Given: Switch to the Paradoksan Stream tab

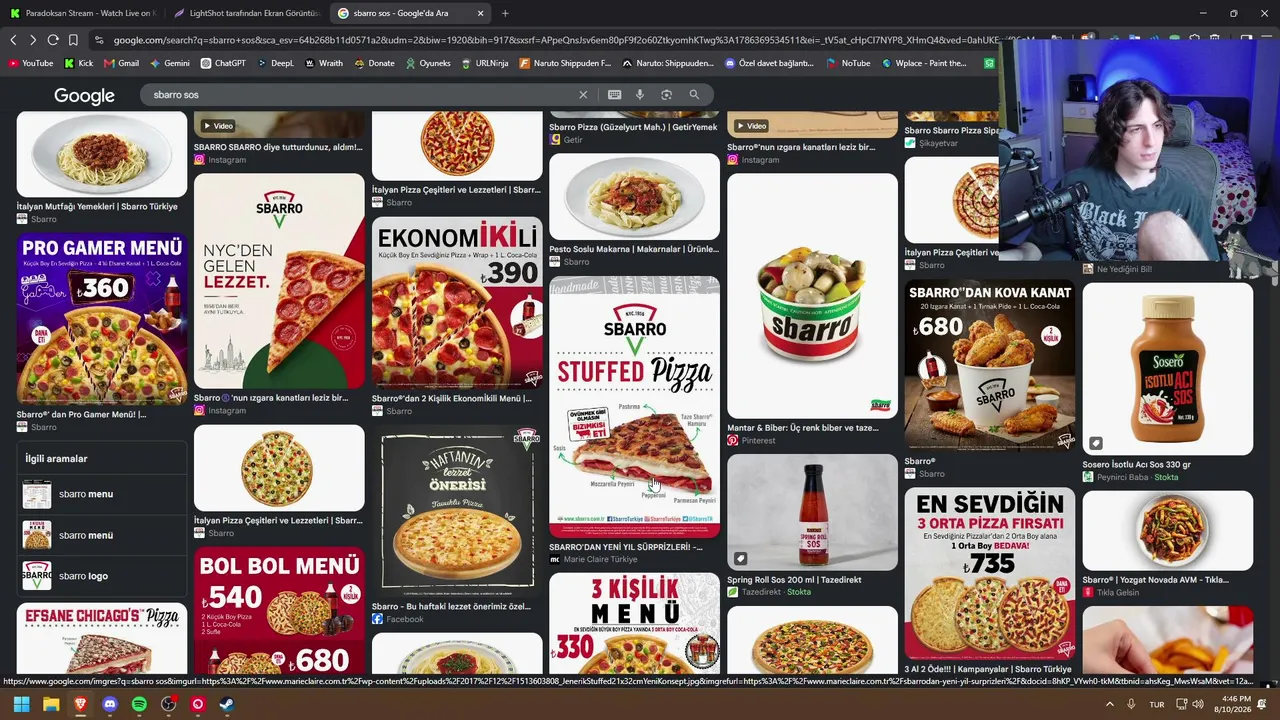Looking at the screenshot, I should (x=82, y=13).
